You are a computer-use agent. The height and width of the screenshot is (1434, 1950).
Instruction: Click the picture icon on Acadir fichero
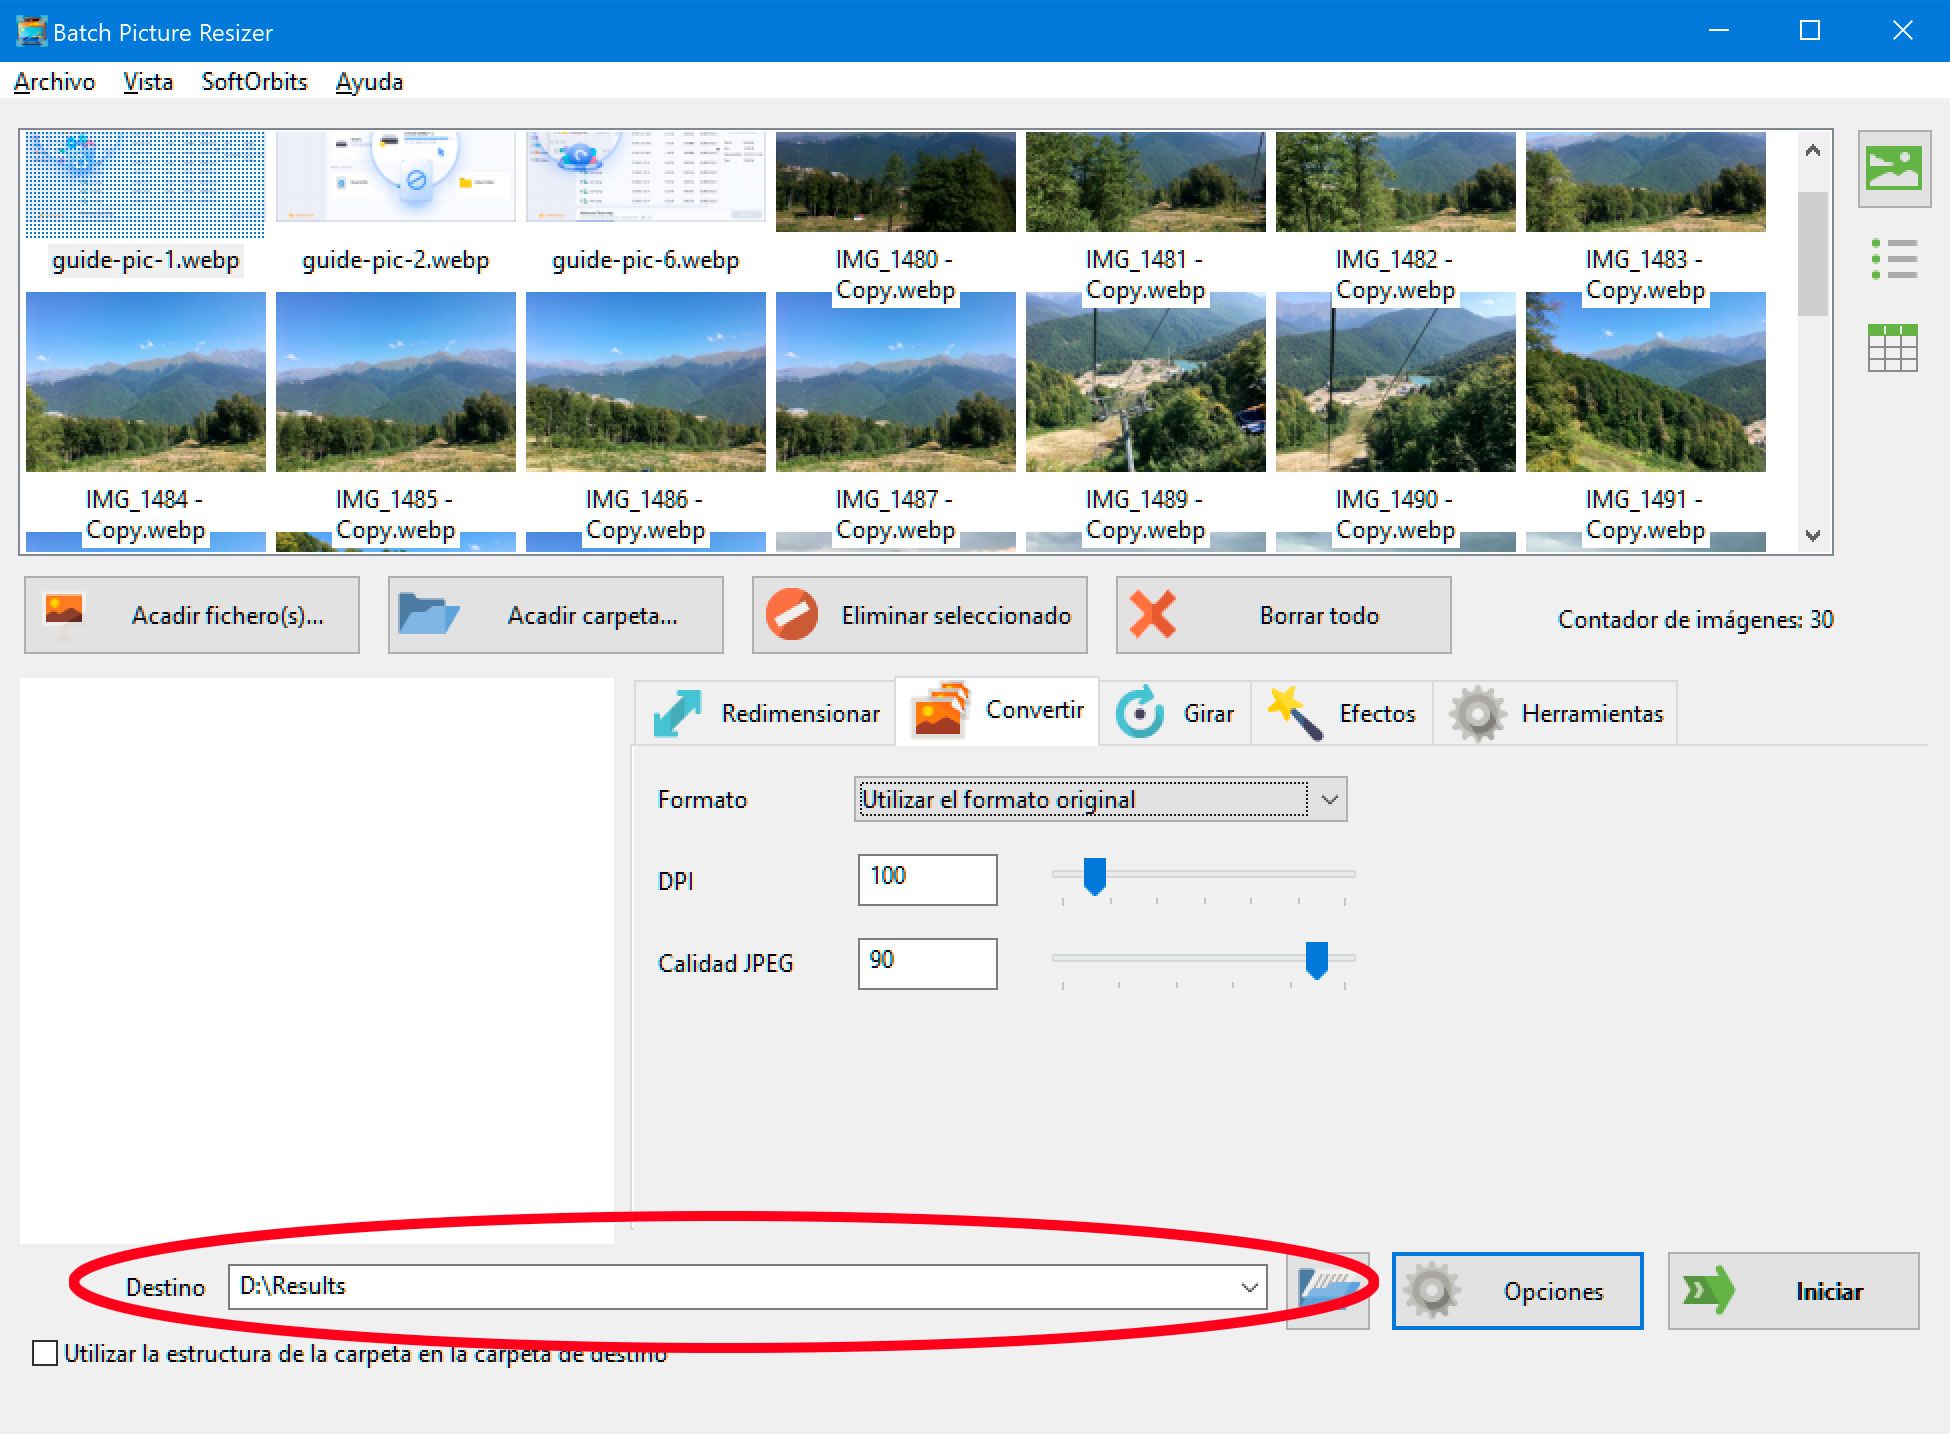point(64,614)
